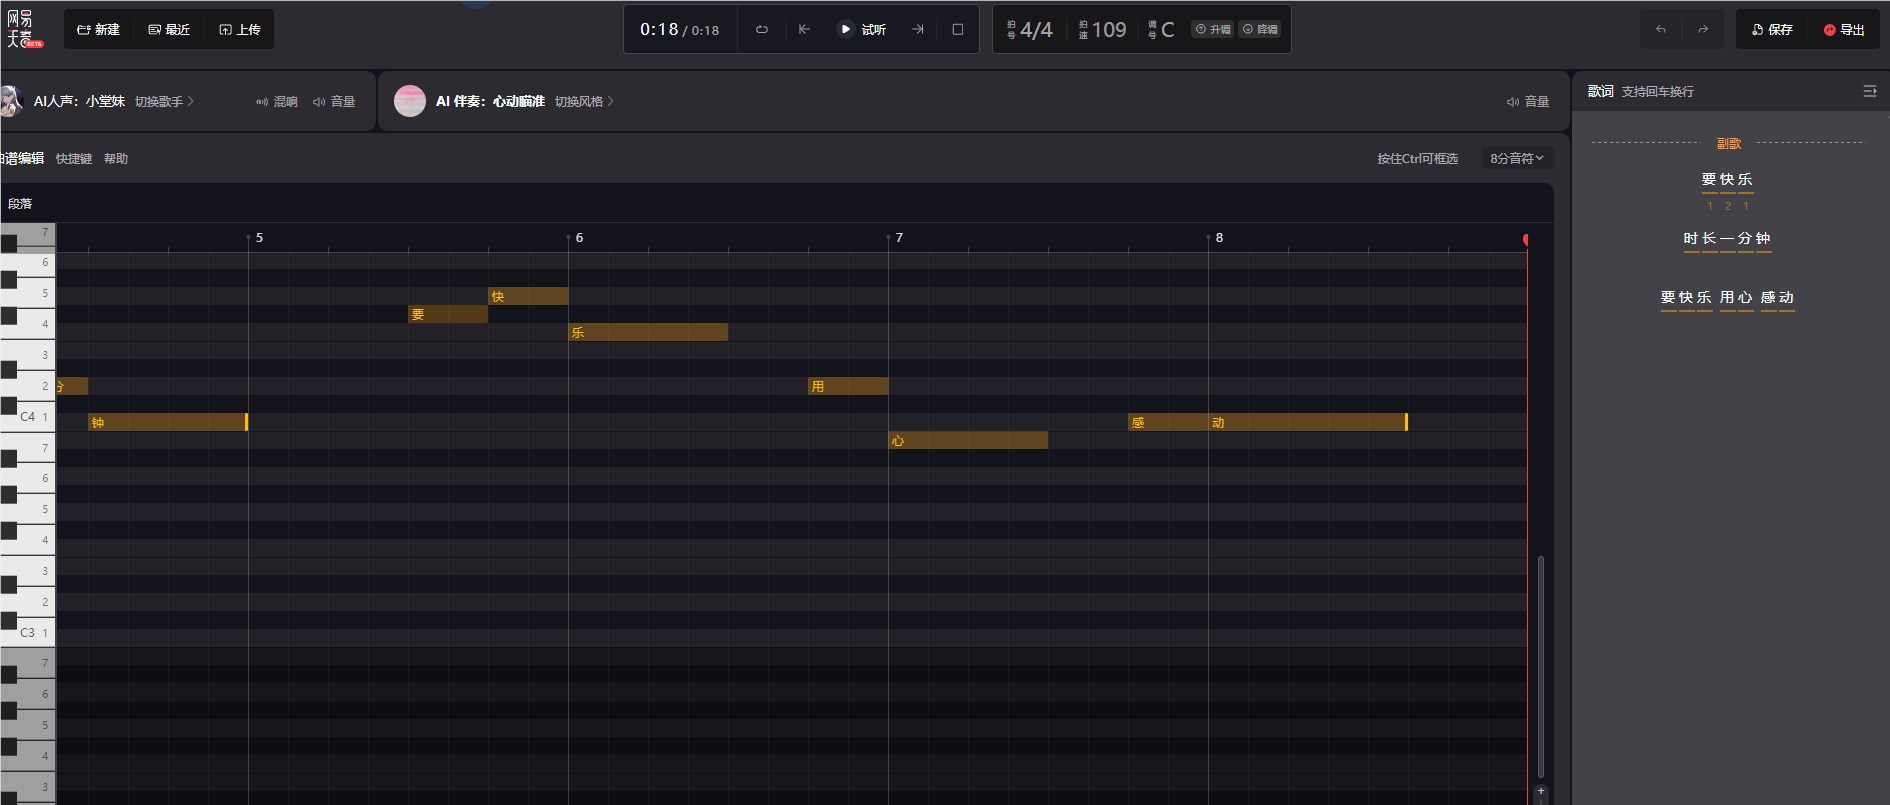Click the undo arrow icon
Screen dimensions: 1890x805
pyautogui.click(x=1661, y=30)
